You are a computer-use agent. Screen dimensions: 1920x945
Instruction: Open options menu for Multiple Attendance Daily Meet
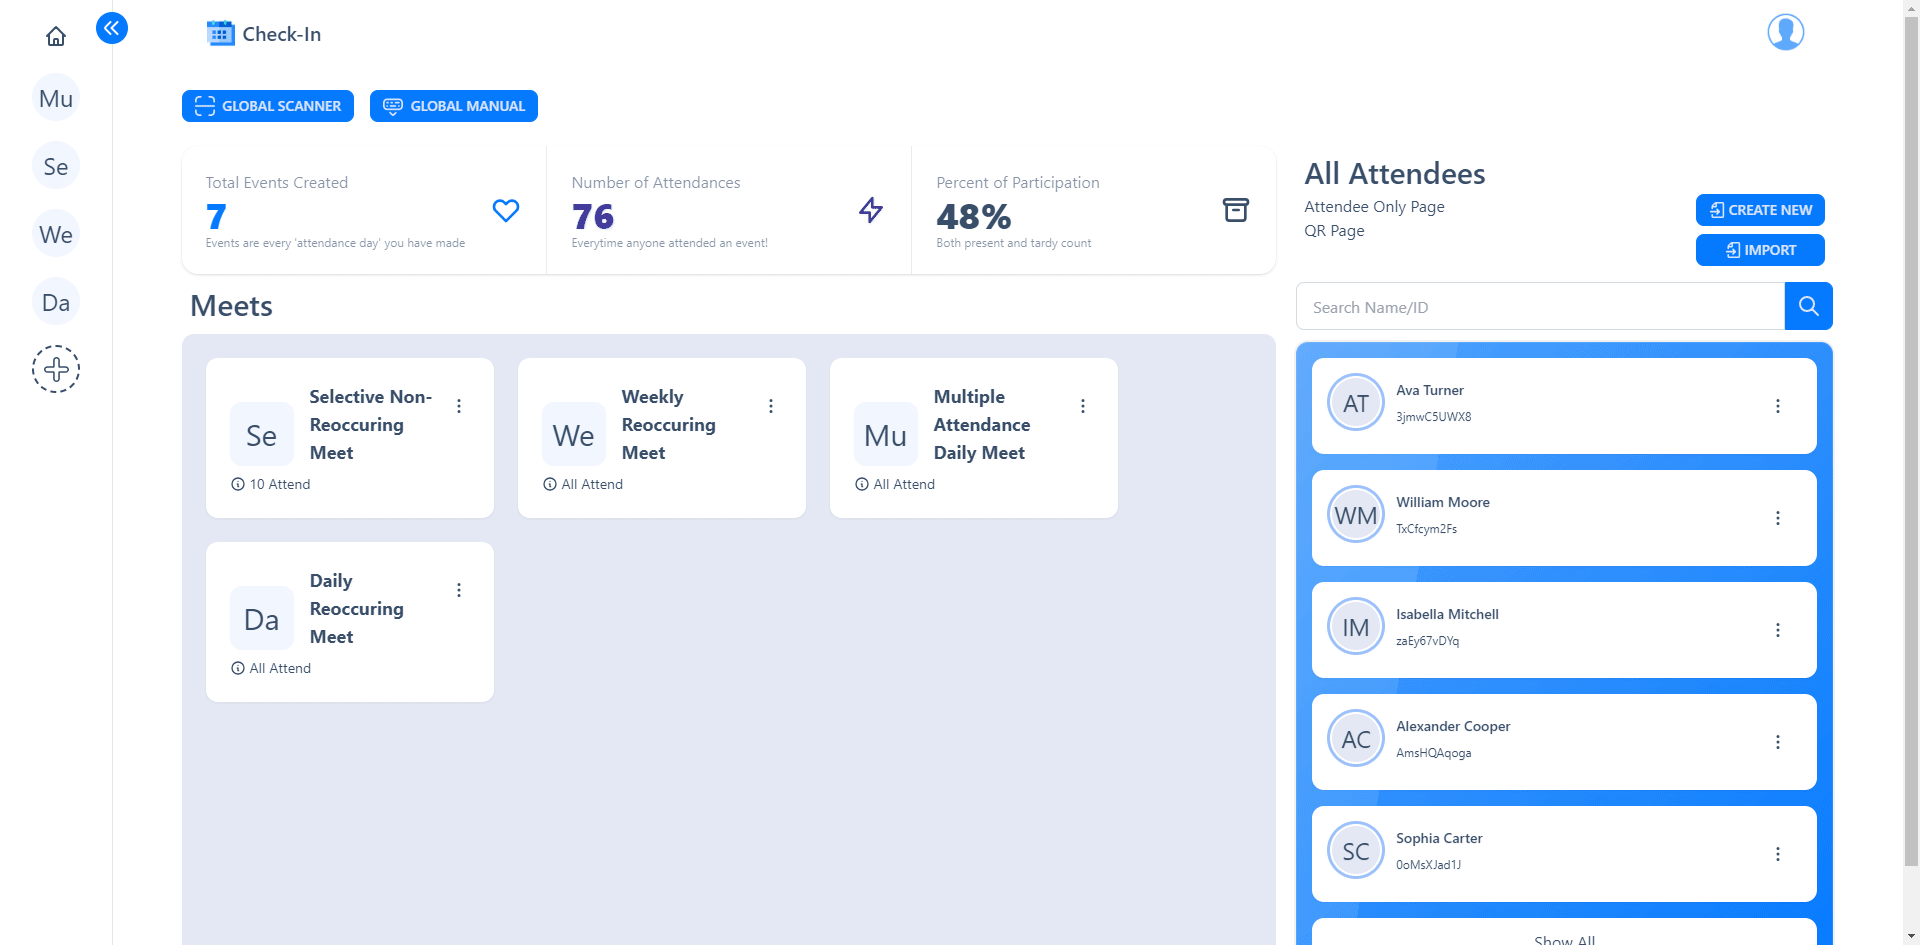(x=1083, y=406)
